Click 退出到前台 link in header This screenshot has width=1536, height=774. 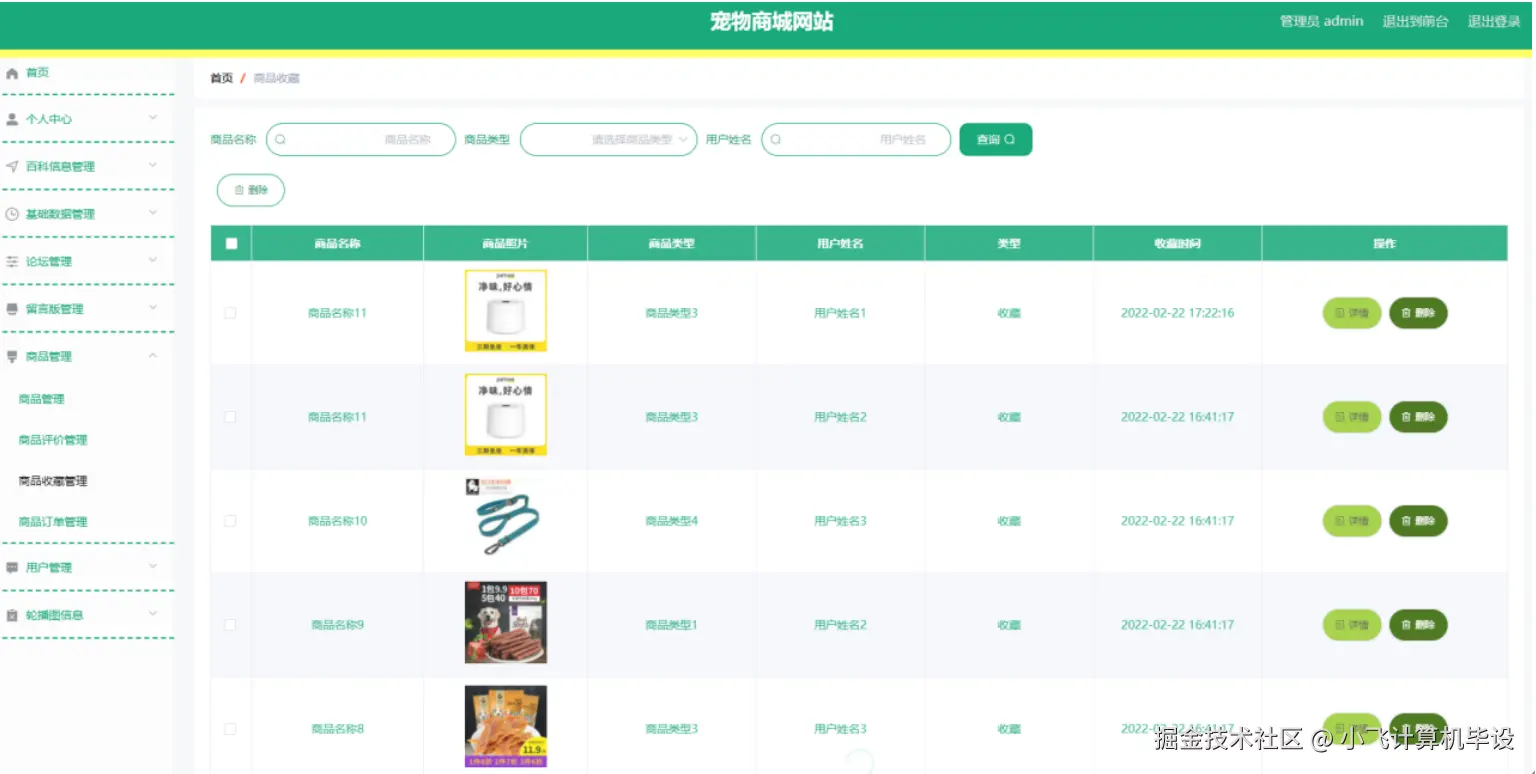[x=1415, y=21]
